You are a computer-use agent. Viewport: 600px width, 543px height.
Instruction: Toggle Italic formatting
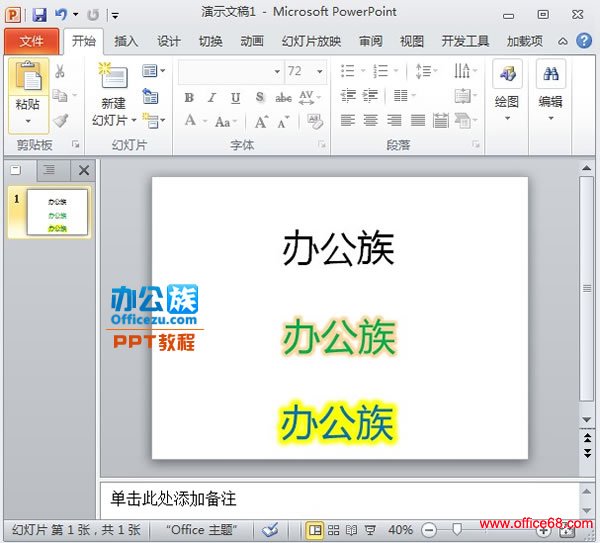212,98
